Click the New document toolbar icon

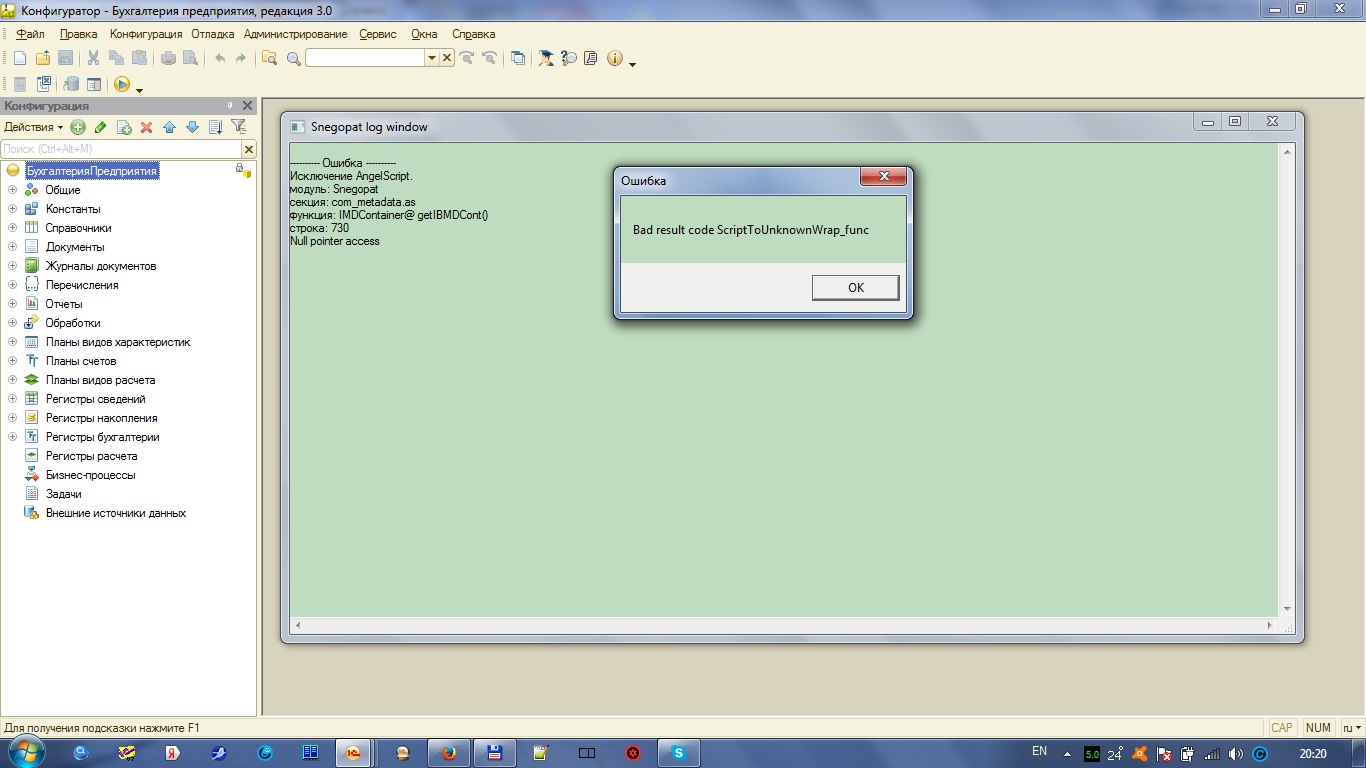[x=20, y=58]
